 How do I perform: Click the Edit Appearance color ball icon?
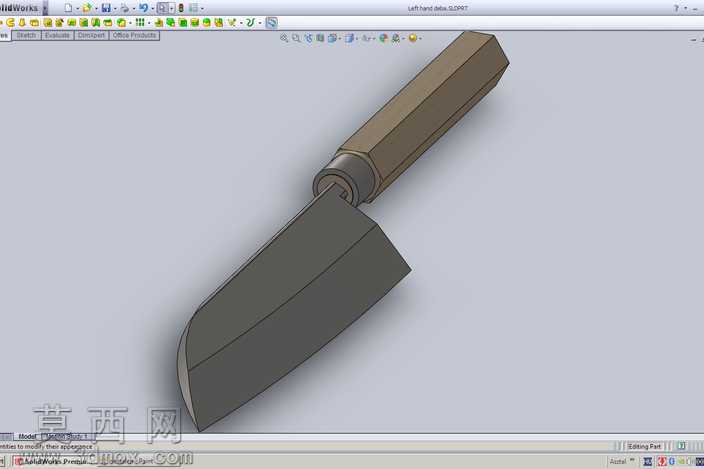pos(383,38)
